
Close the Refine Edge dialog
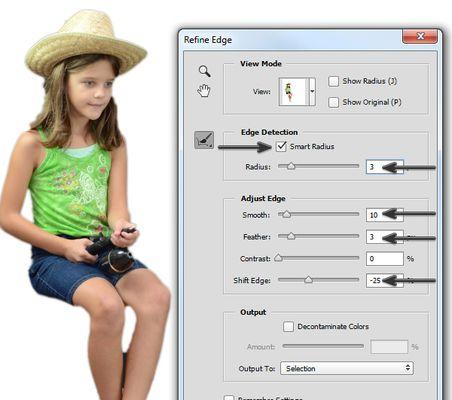(x=420, y=36)
